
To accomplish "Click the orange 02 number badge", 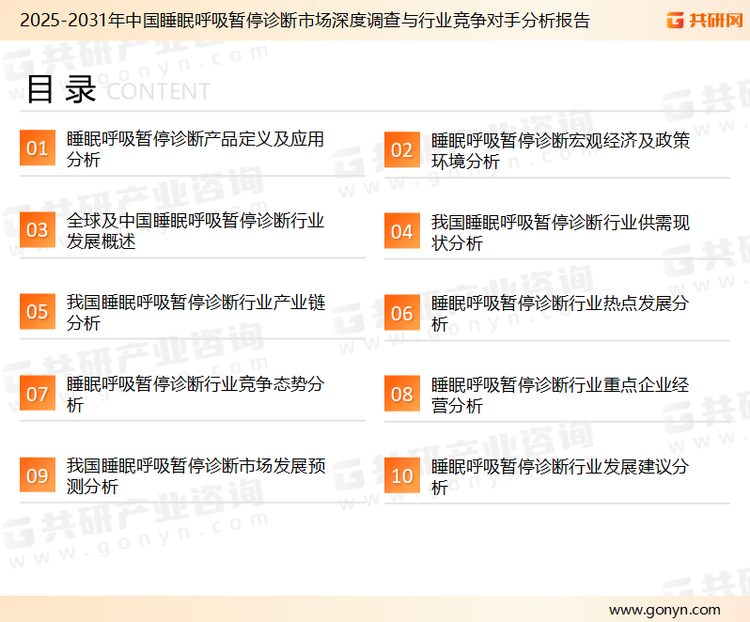I will [402, 150].
